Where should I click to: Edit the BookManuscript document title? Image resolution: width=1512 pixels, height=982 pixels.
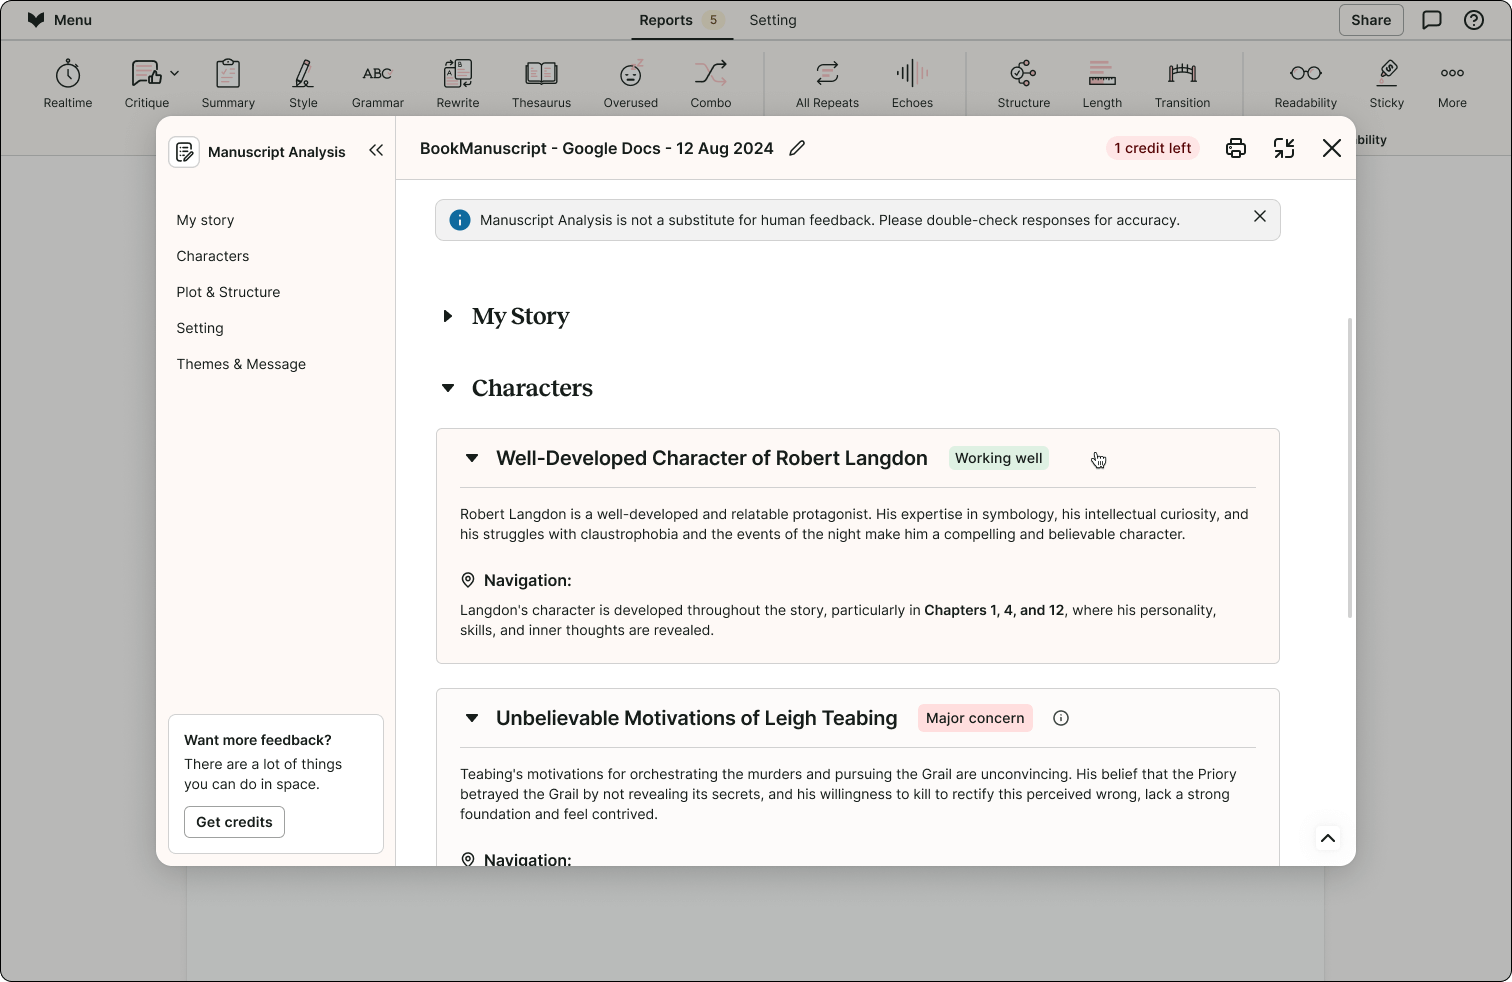797,147
